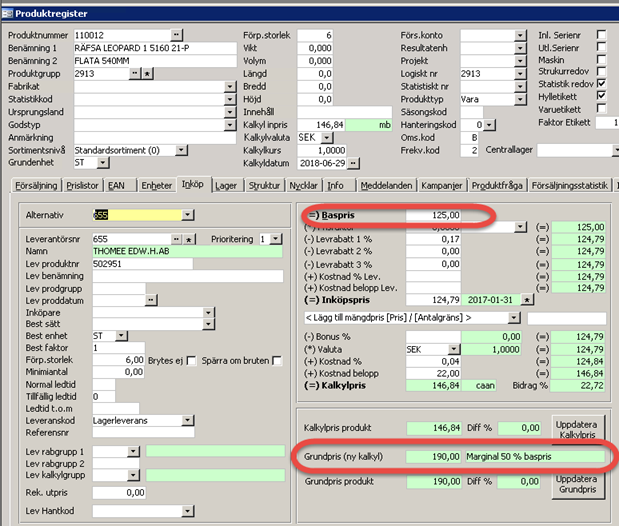Expand Lägg till mängdpris dropdown

513,317
